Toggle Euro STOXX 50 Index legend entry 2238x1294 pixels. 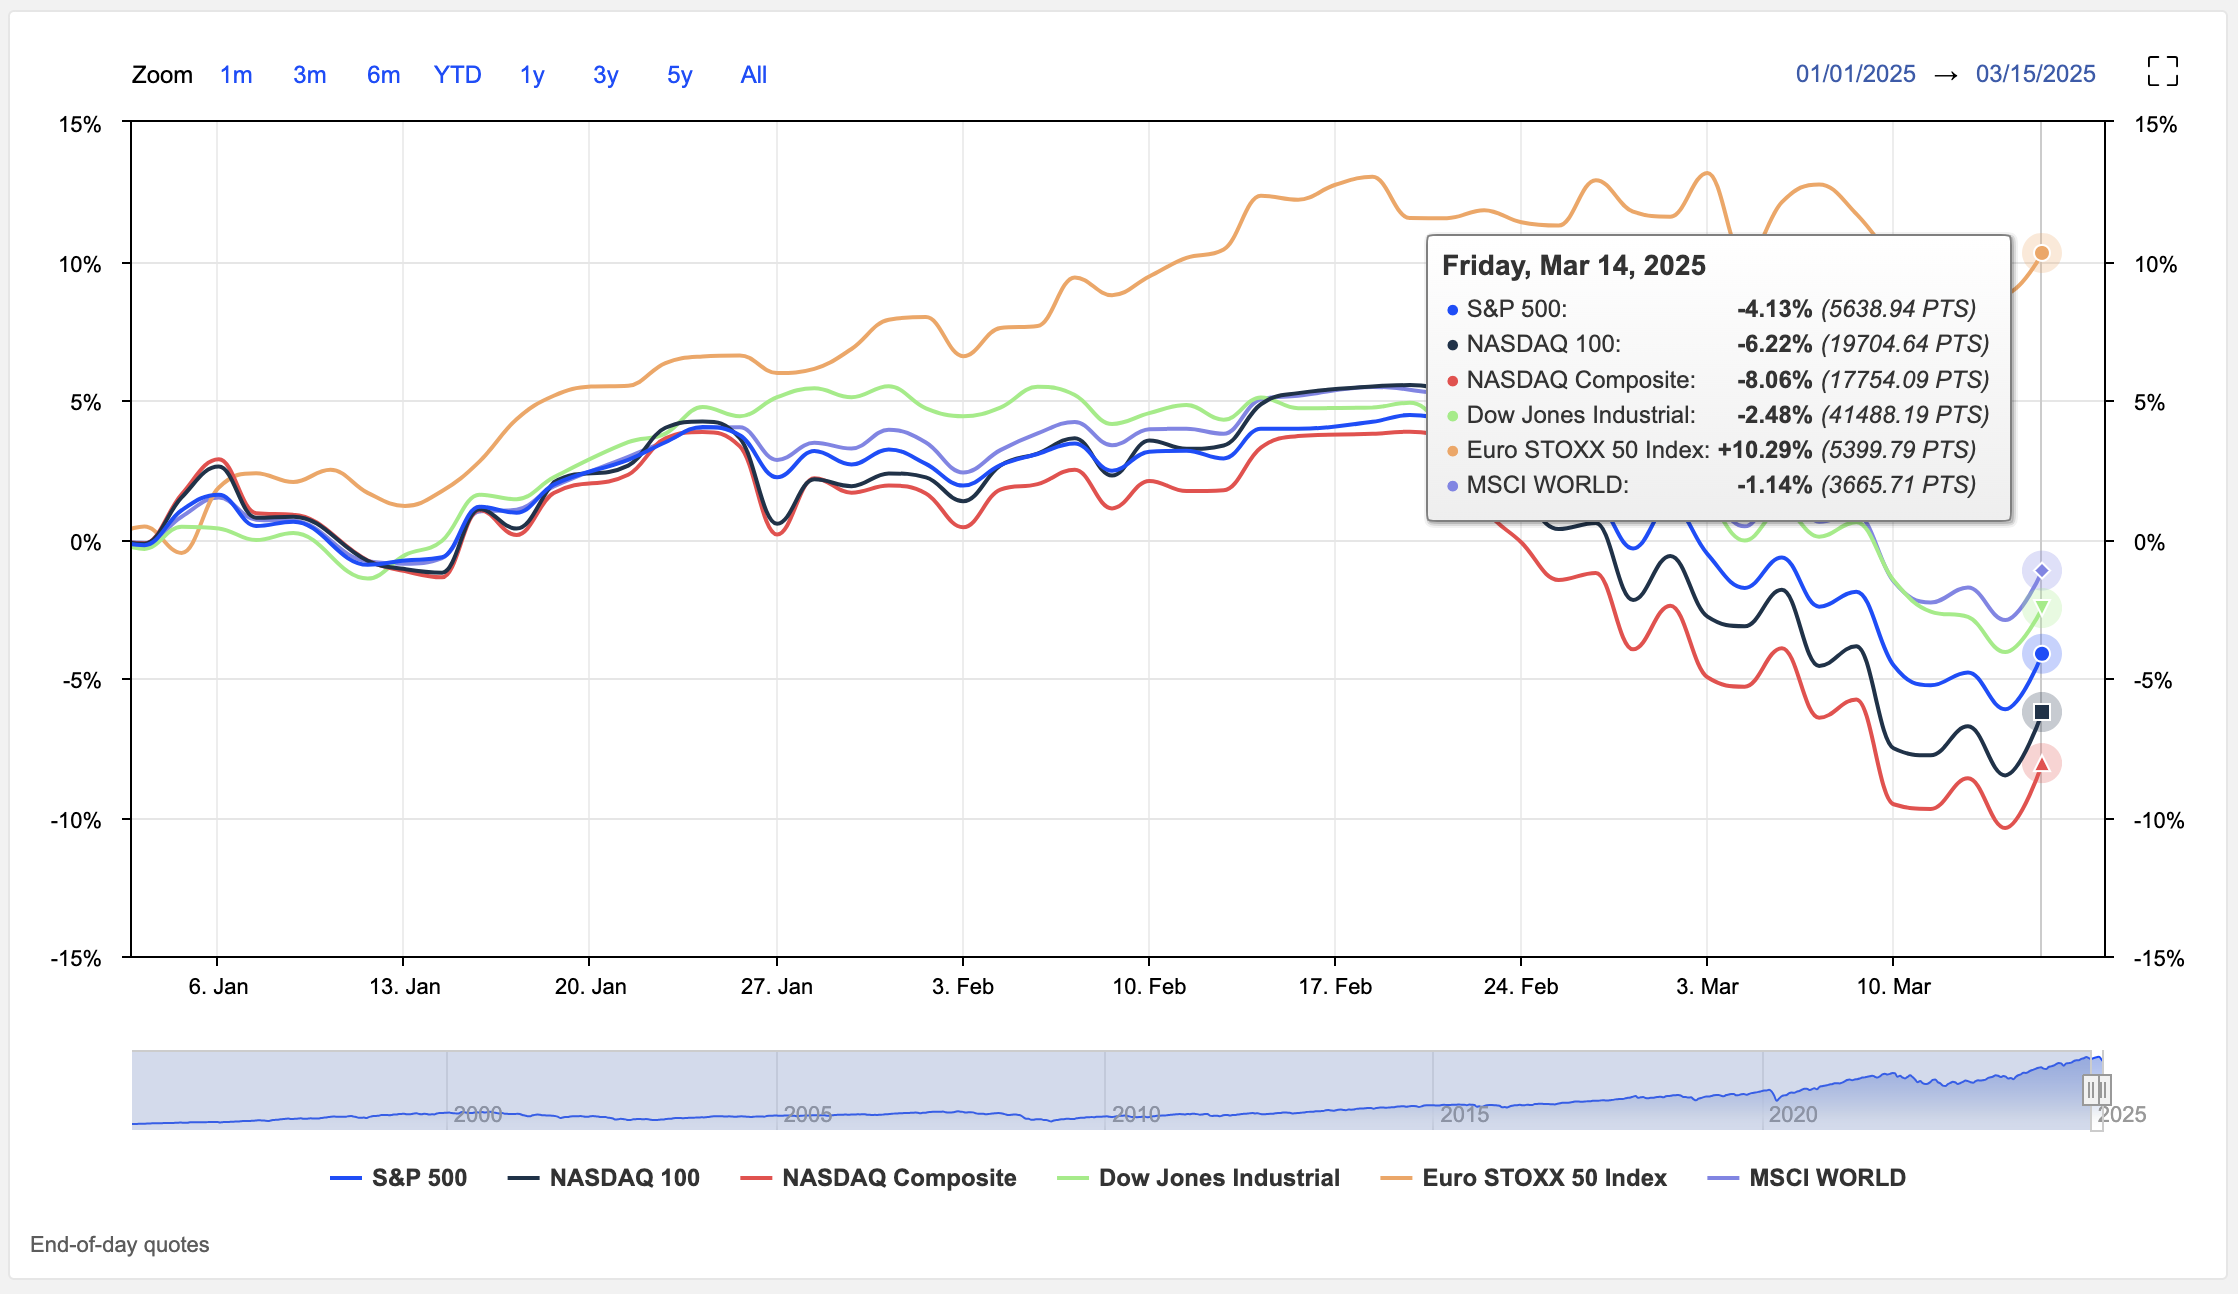(1523, 1178)
